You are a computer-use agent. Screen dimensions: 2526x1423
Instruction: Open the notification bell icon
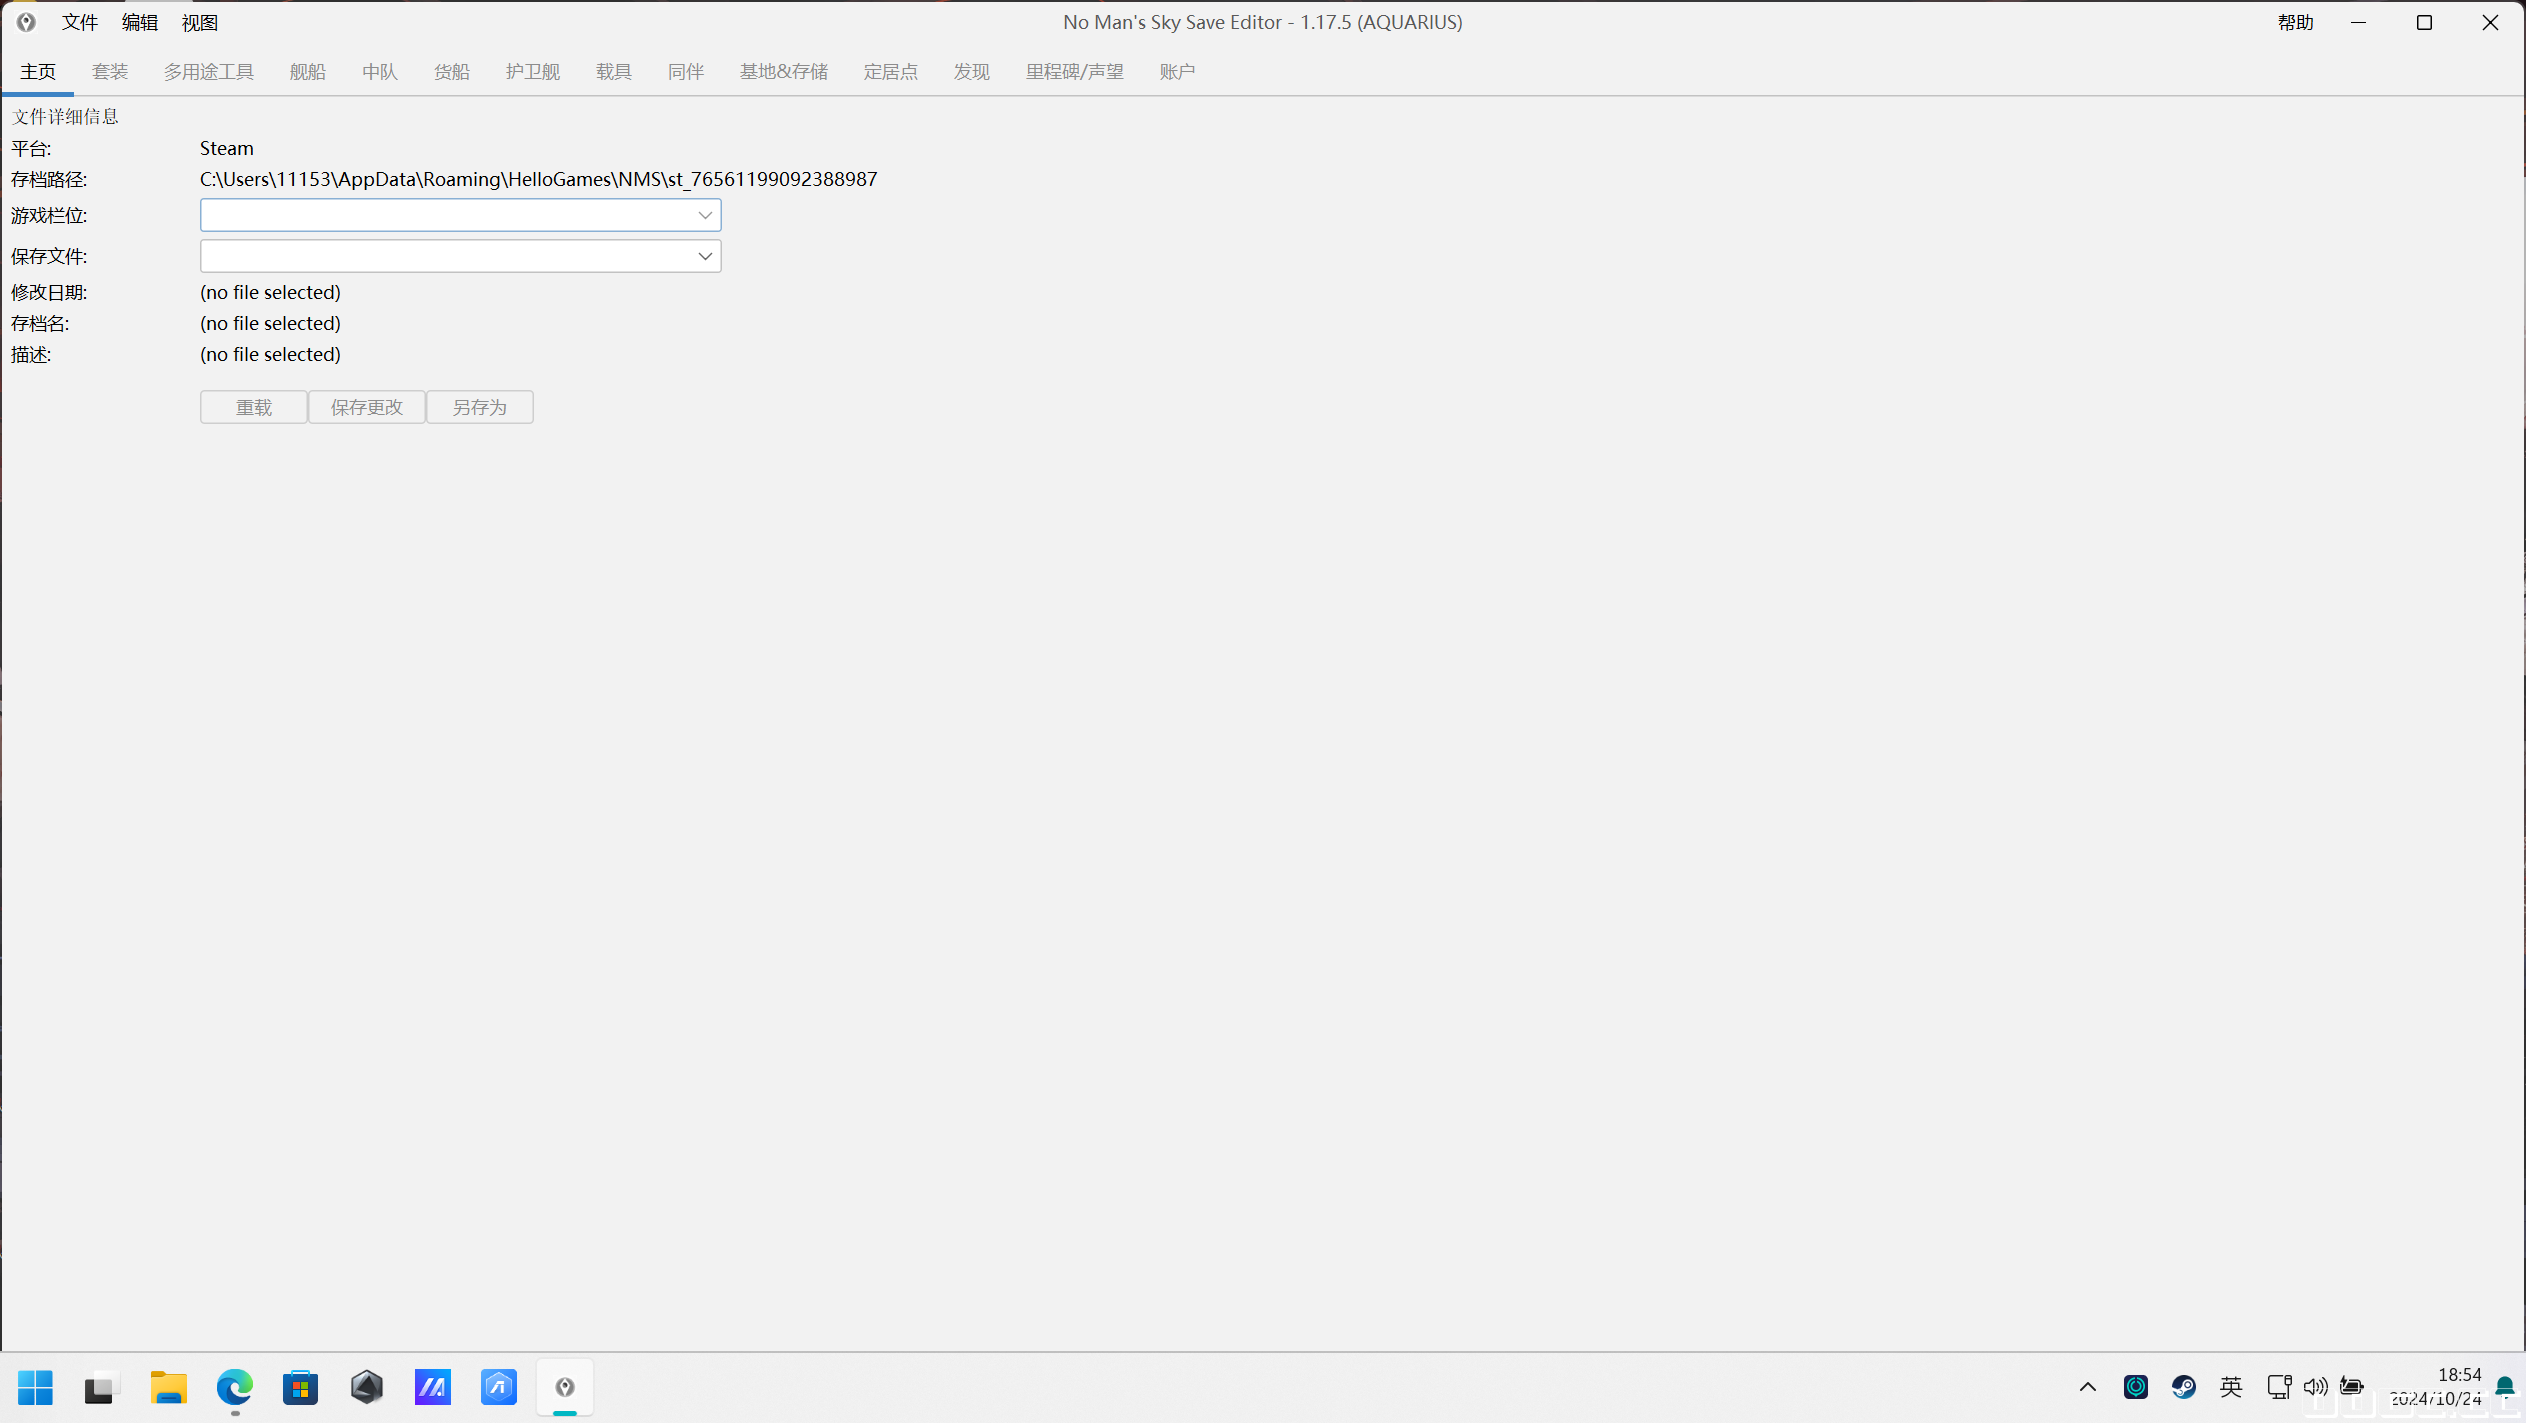point(2504,1386)
